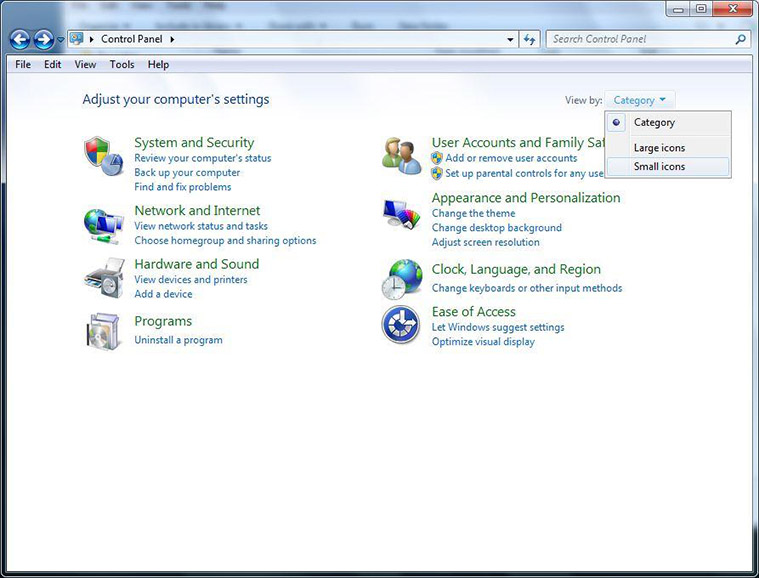Screen dimensions: 759x578
Task: Open Network and Internet category
Action: click(197, 210)
